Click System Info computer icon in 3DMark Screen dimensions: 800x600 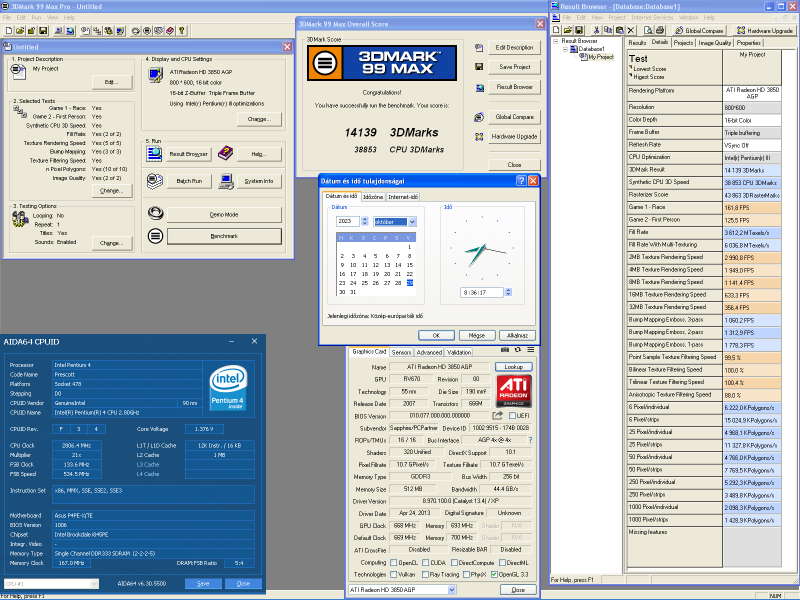click(227, 181)
